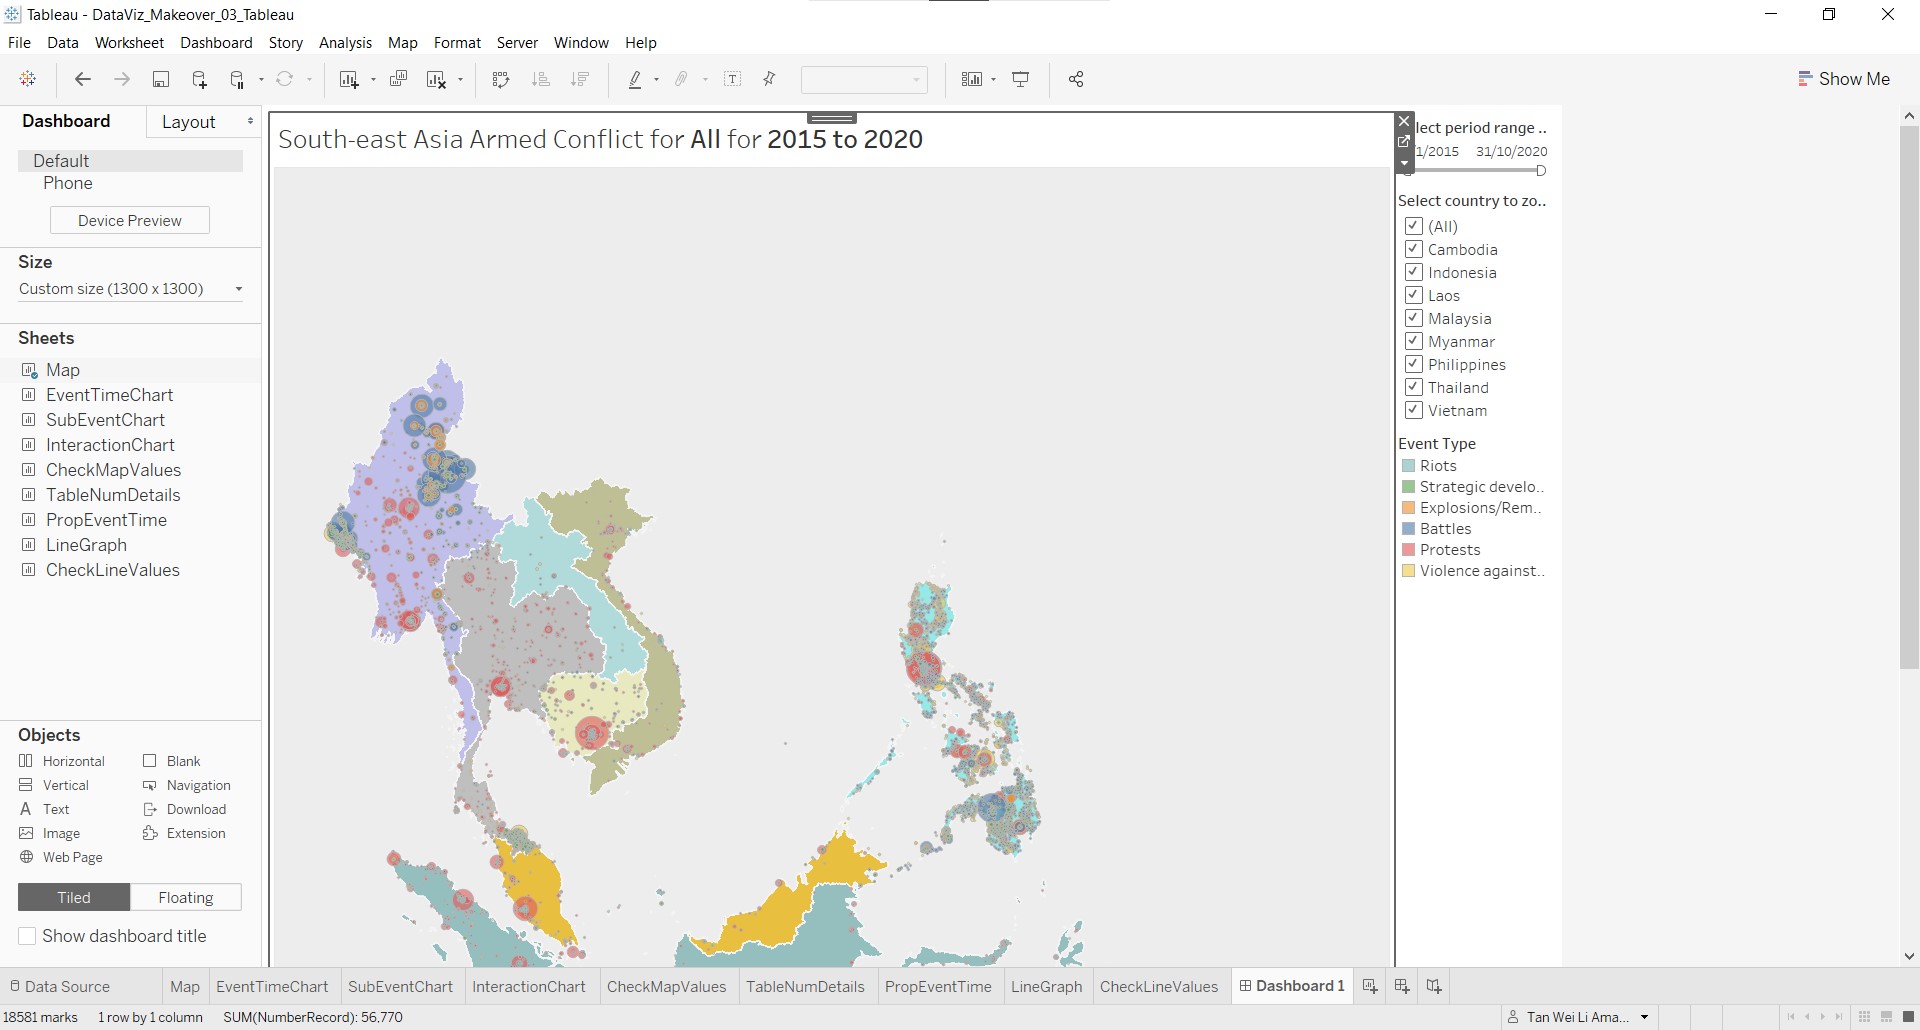The height and width of the screenshot is (1030, 1920).
Task: Click the Device Preview button
Action: pyautogui.click(x=130, y=221)
